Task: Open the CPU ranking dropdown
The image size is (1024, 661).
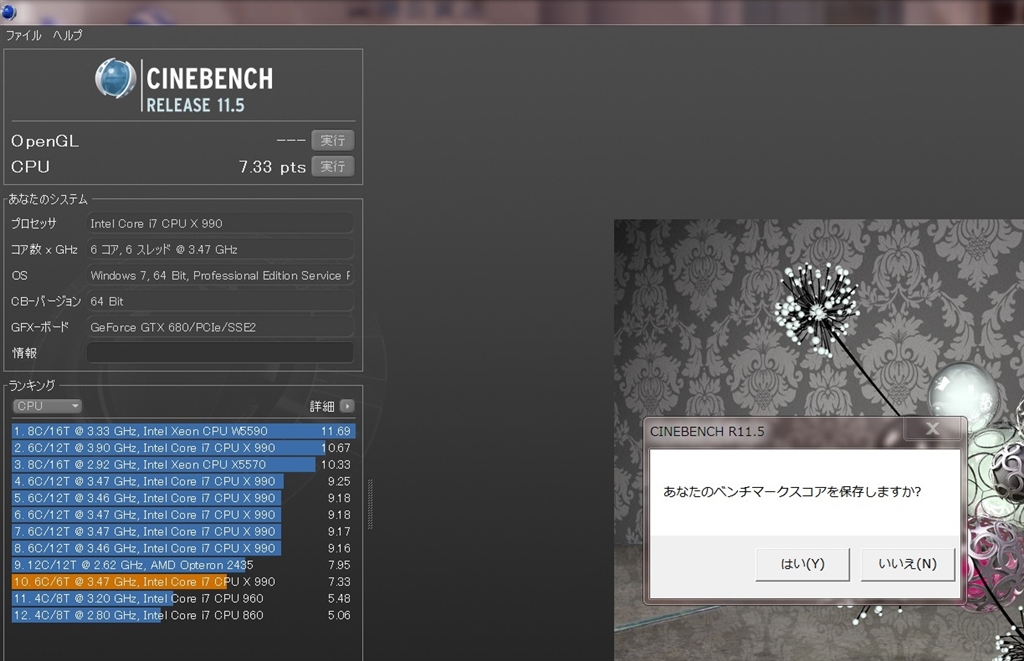Action: (47, 406)
